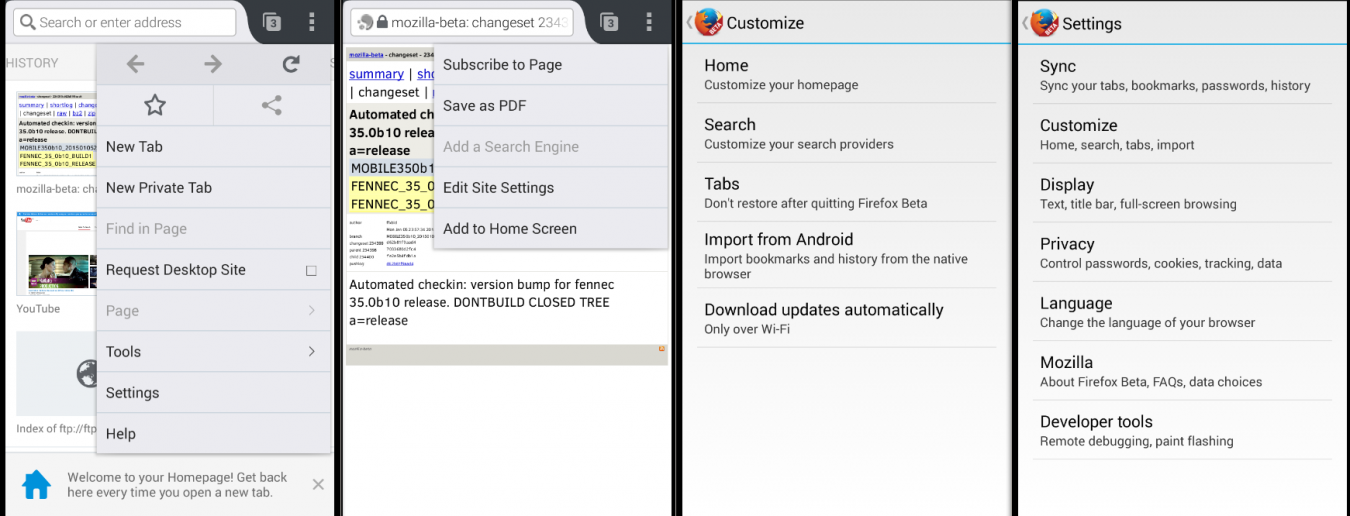
Task: Tap the share icon in the menu
Action: [x=271, y=105]
